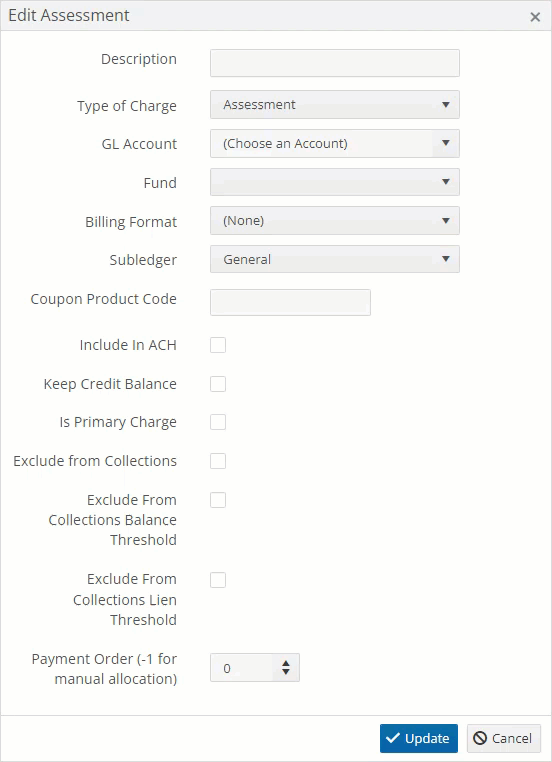Decrease Payment Order with the down arrow
The image size is (552, 762).
[286, 672]
